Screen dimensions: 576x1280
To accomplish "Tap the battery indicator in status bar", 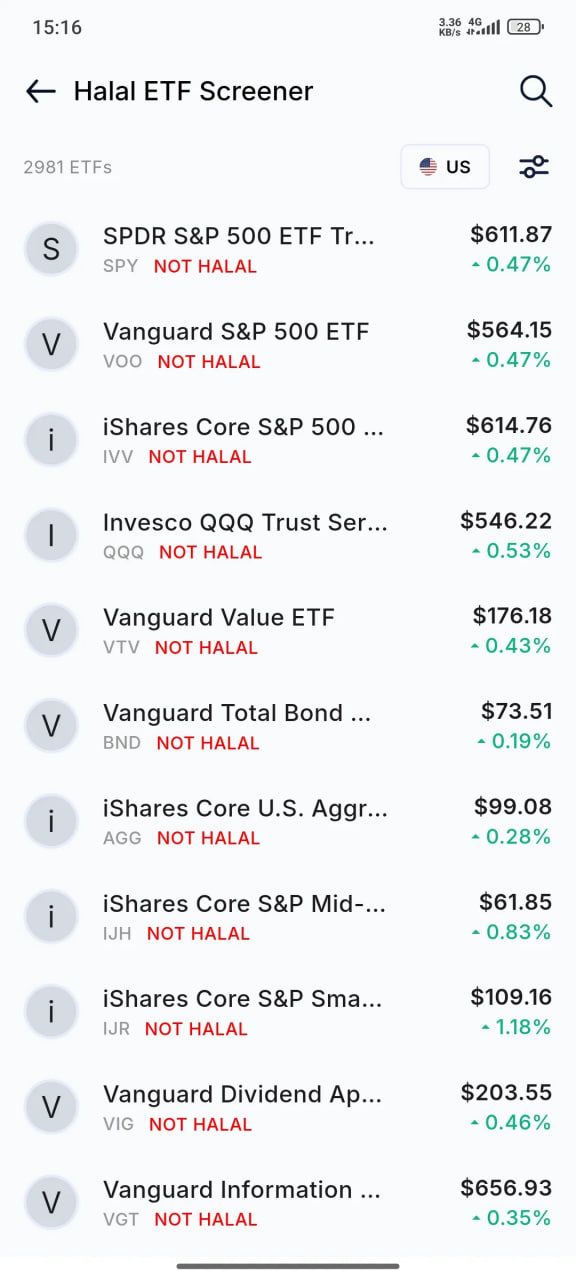I will (x=525, y=27).
